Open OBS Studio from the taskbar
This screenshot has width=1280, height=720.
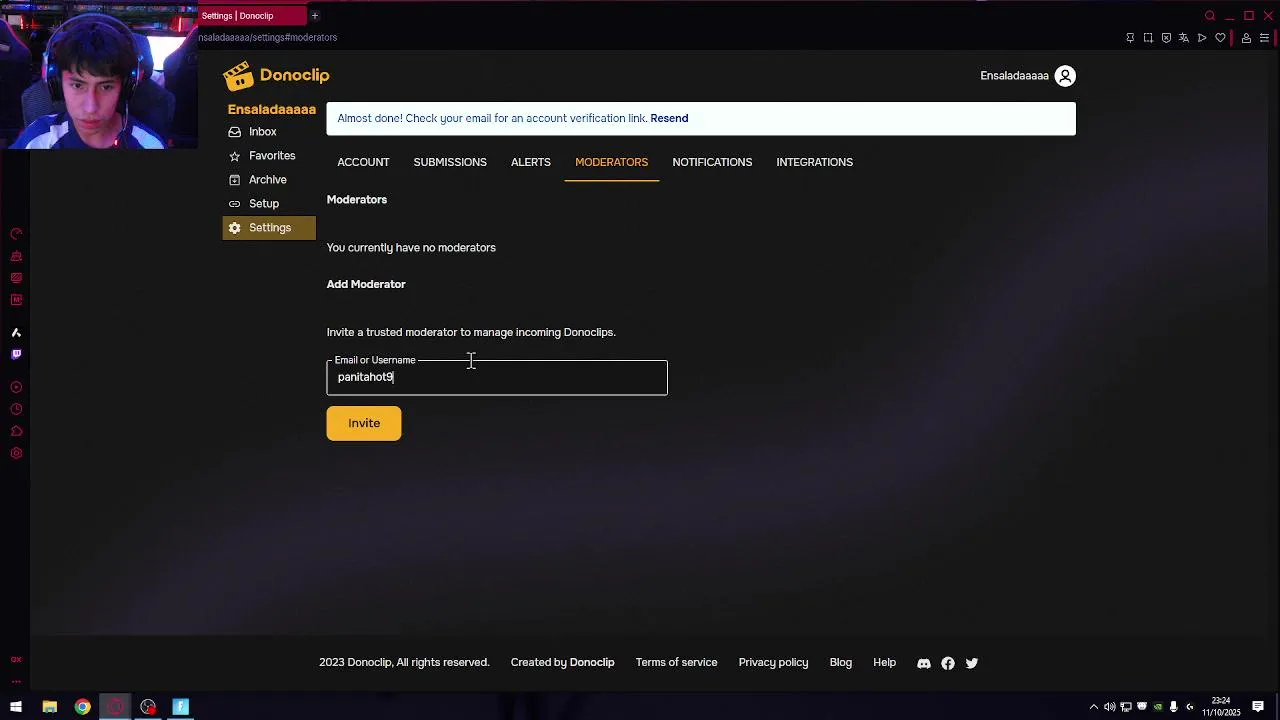click(x=148, y=707)
